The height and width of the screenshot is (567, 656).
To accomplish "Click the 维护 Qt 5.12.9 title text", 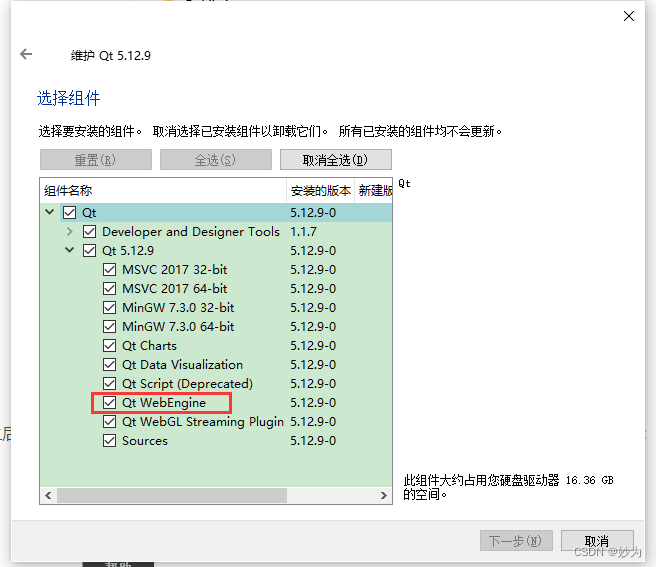I will tap(111, 55).
